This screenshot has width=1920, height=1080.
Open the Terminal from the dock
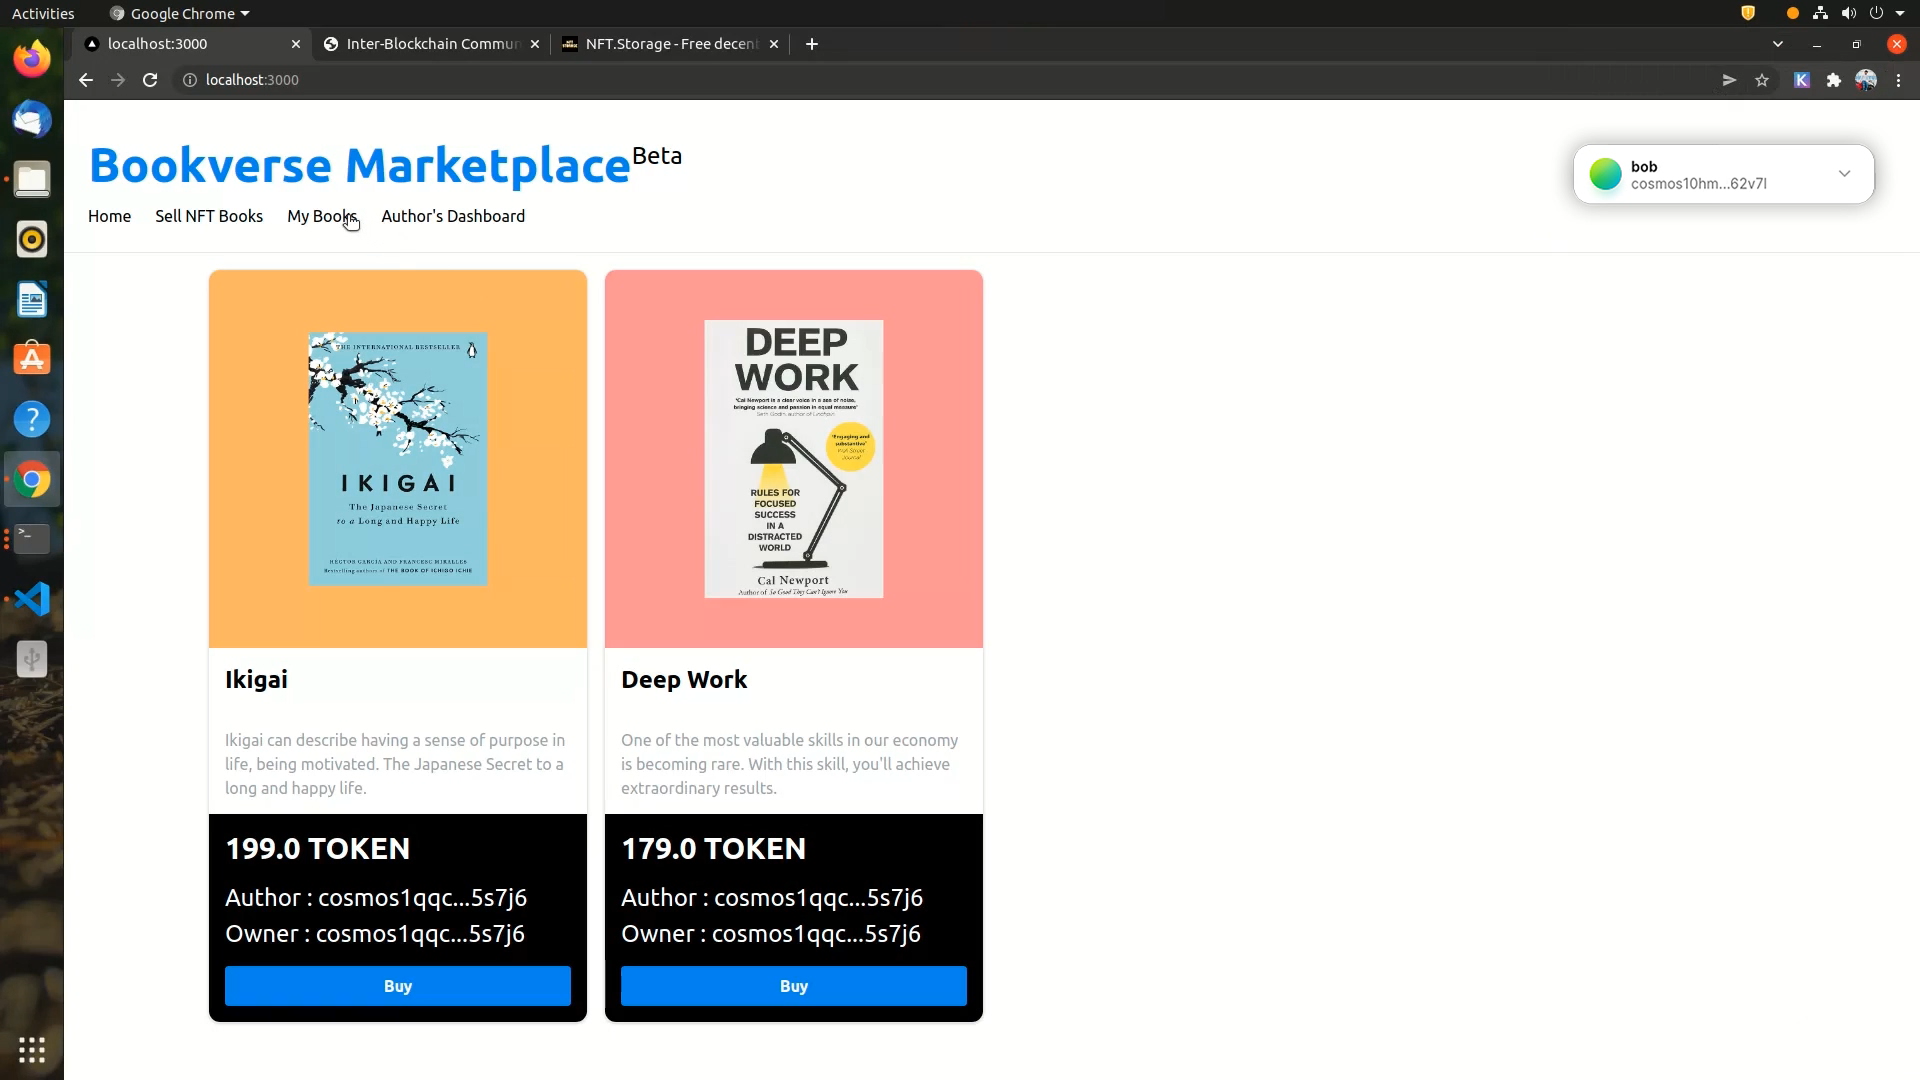coord(32,539)
